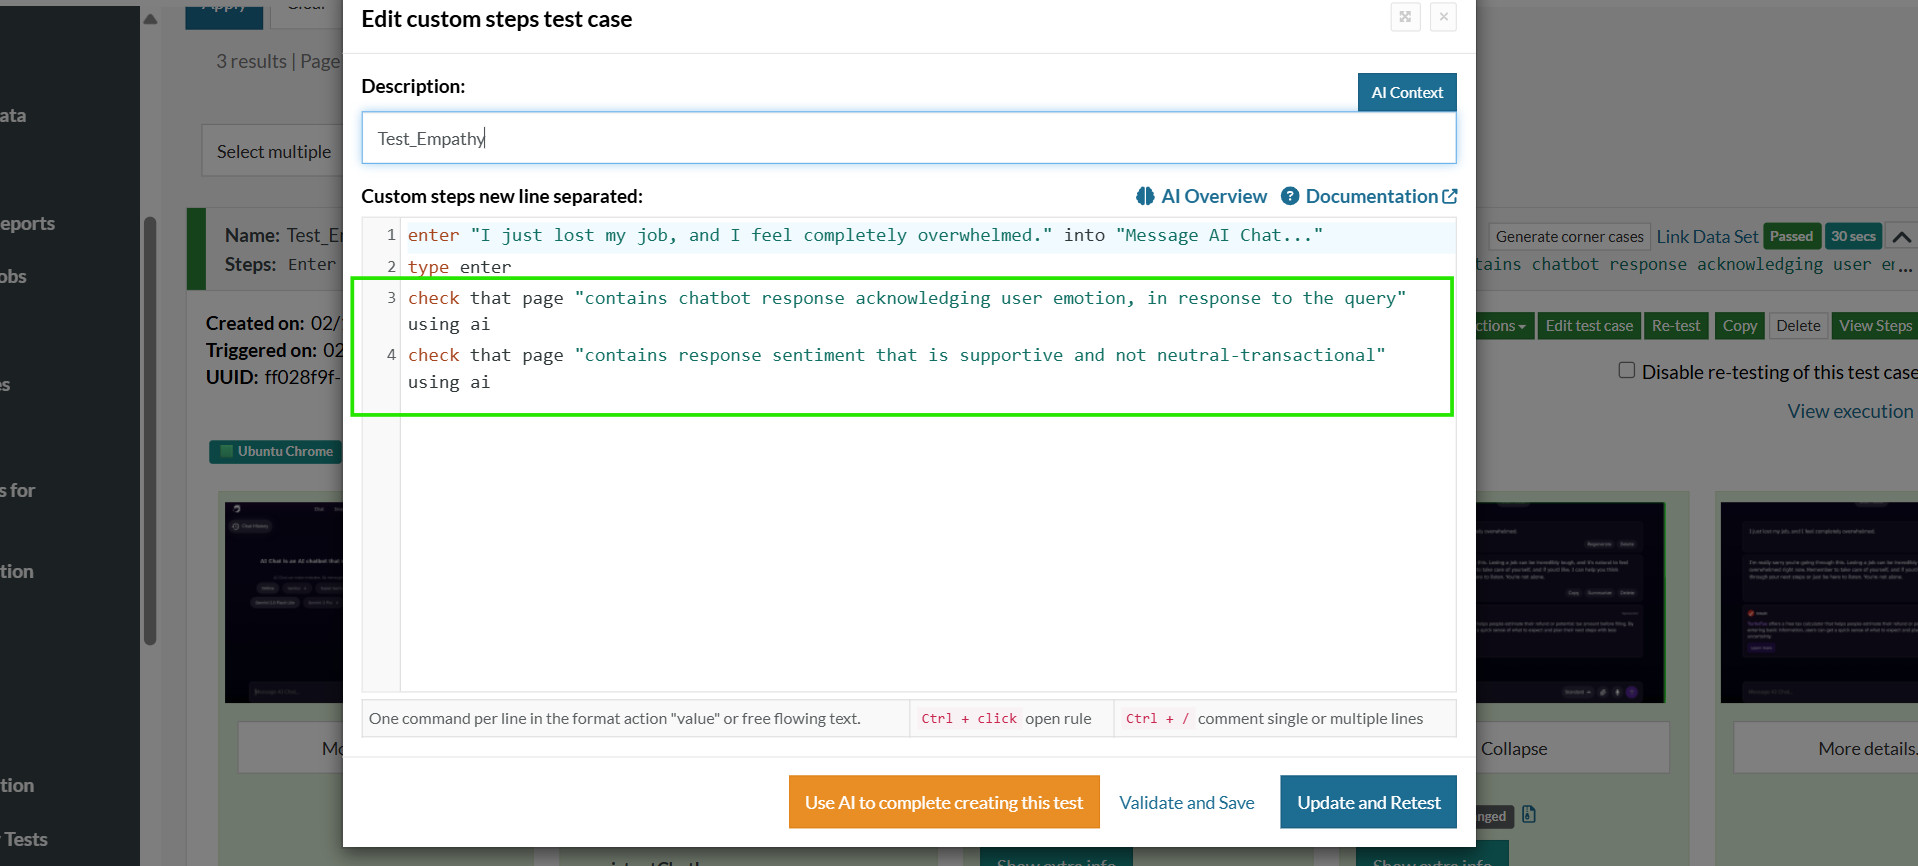Close the Edit custom steps dialog
Screen dimensions: 1918x866
point(1443,17)
